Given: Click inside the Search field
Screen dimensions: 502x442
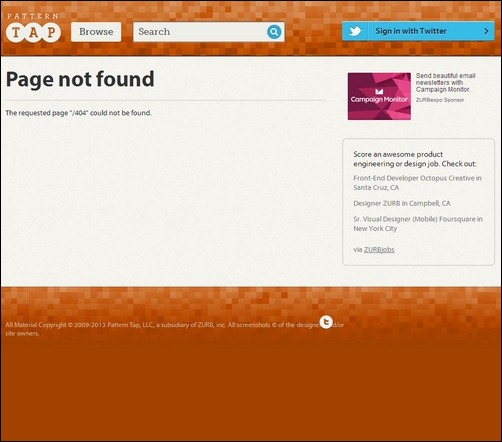Looking at the screenshot, I should coord(200,32).
